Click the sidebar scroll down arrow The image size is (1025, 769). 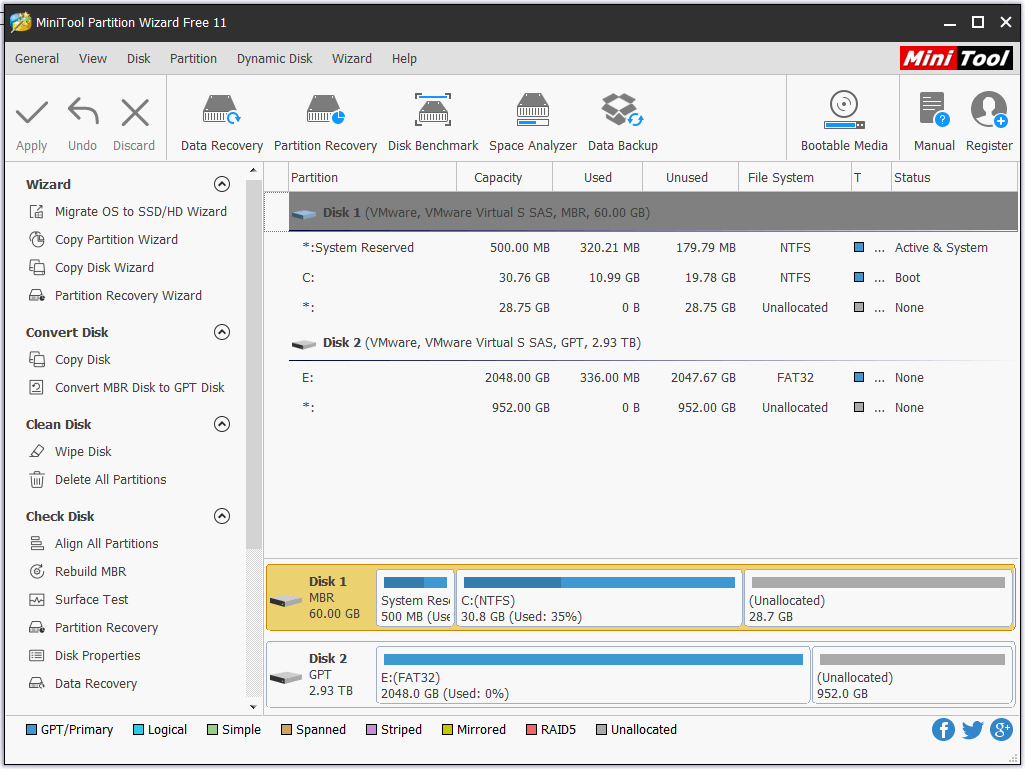(254, 707)
